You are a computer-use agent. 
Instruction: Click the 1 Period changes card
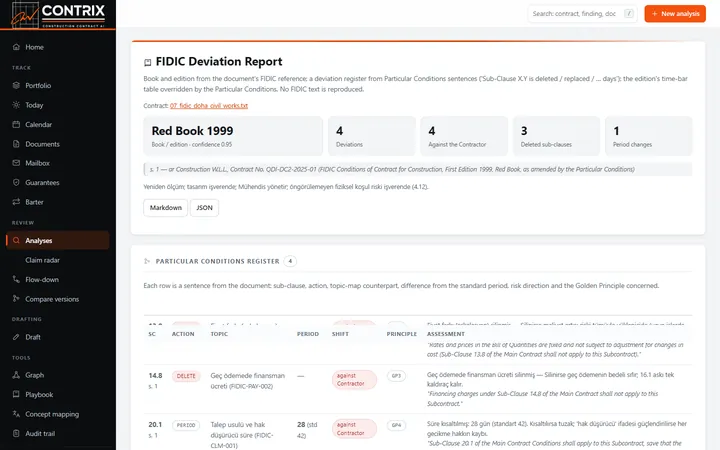click(x=649, y=136)
